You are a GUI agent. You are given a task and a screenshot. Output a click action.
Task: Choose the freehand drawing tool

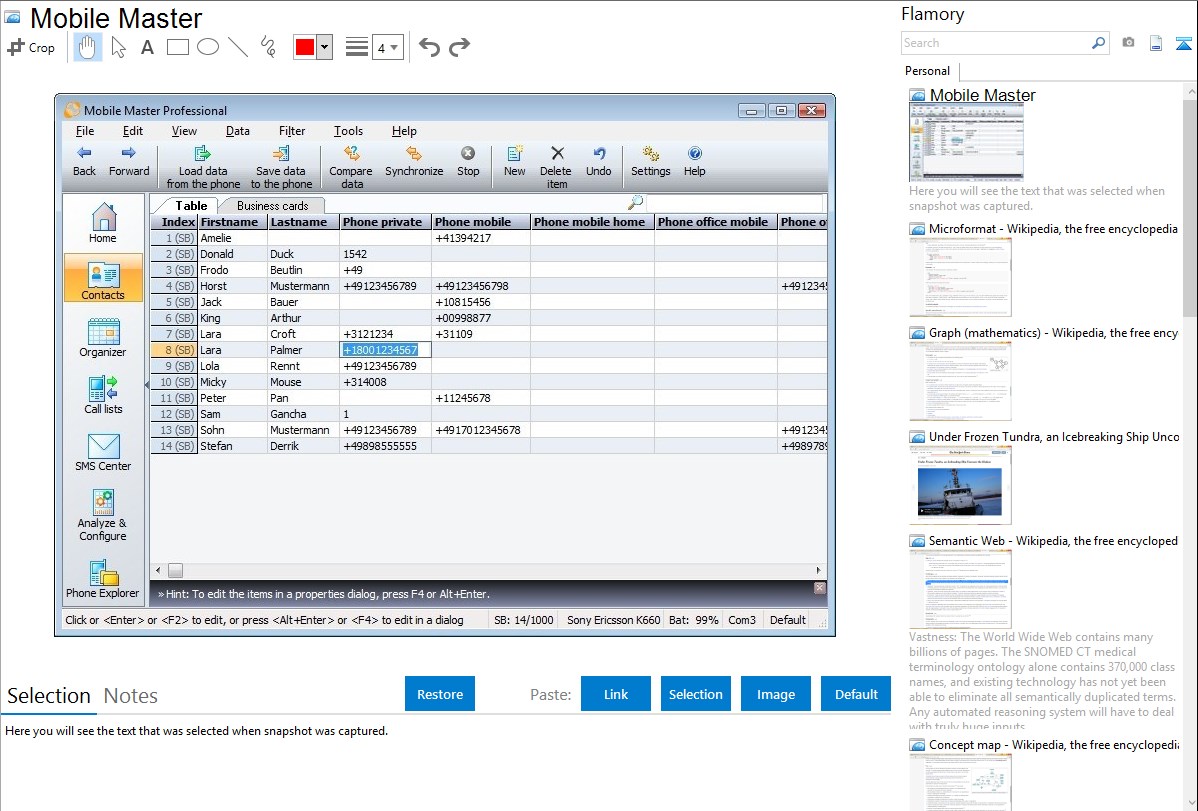point(268,47)
